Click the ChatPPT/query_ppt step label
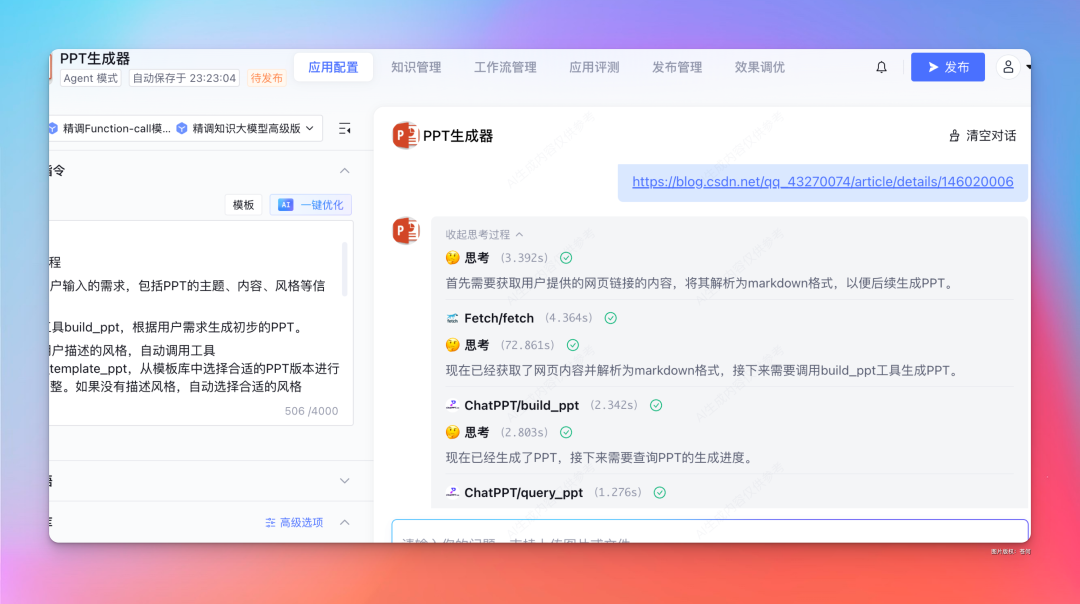The image size is (1080, 604). click(523, 492)
